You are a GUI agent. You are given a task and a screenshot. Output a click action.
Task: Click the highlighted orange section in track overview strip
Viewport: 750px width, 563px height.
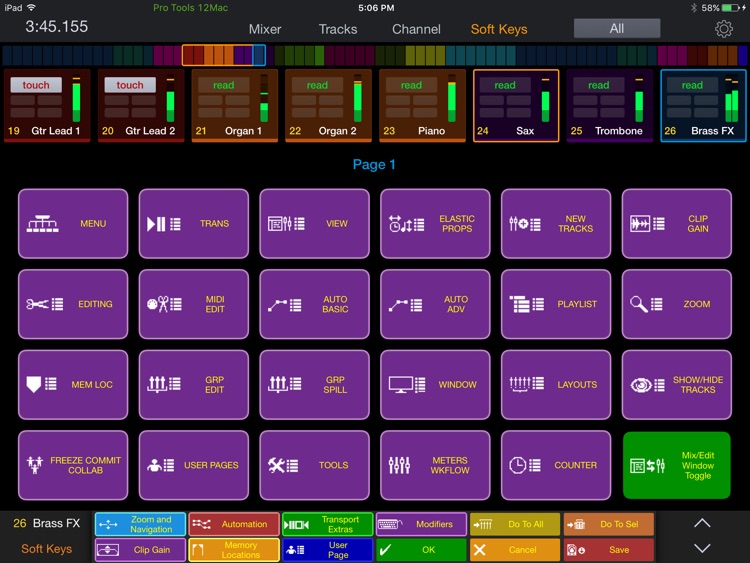(223, 55)
